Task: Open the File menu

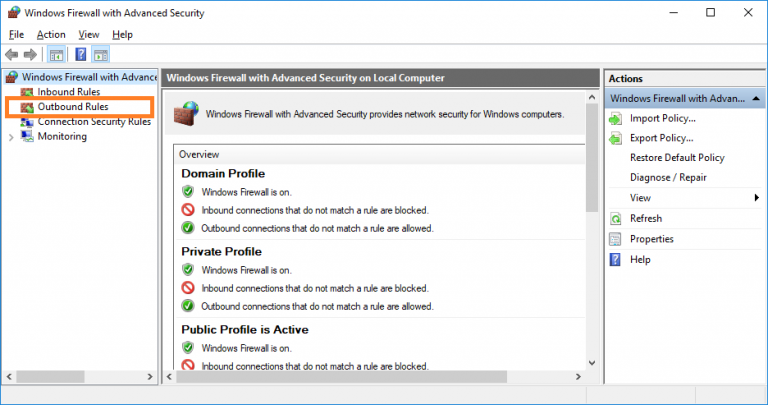Action: click(x=16, y=34)
